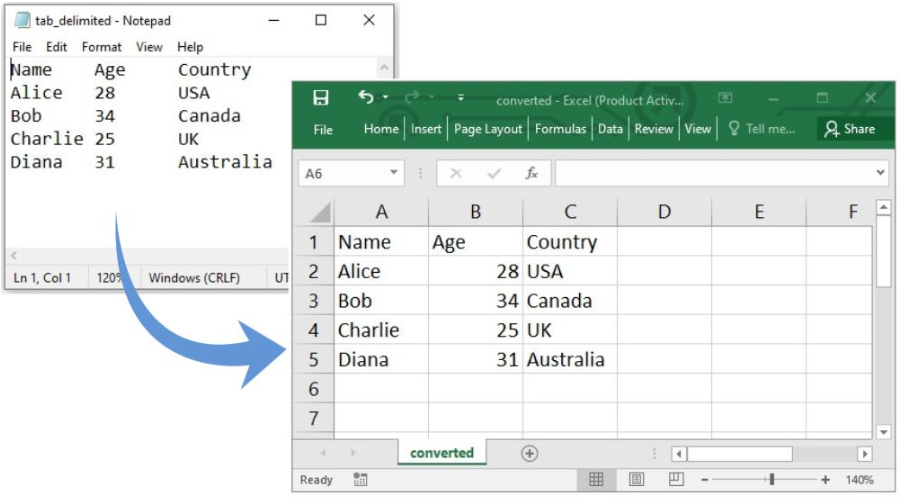Open the Name Box dropdown

point(393,173)
